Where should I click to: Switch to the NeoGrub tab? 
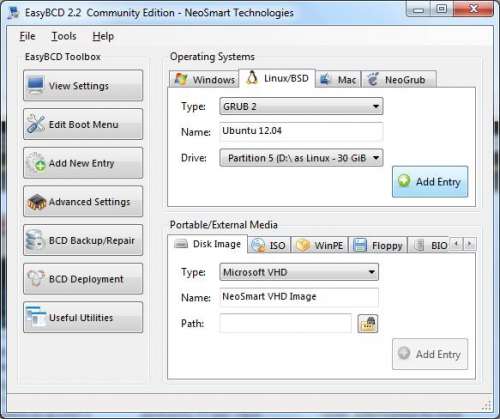399,80
